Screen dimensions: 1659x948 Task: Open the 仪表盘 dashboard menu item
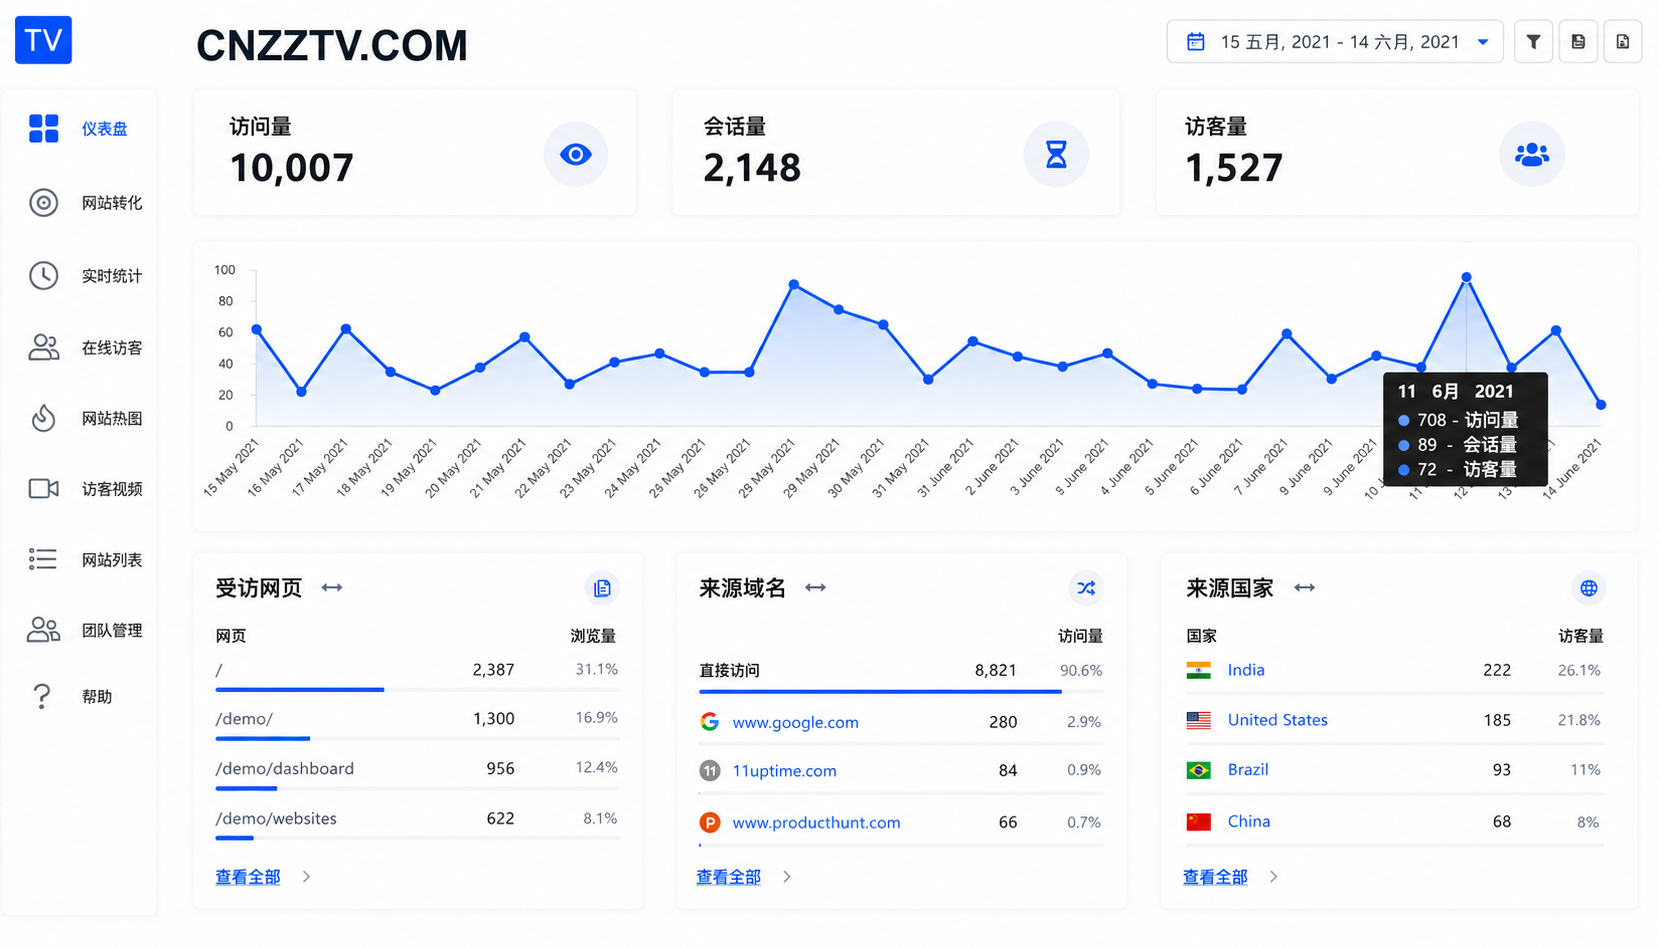104,129
